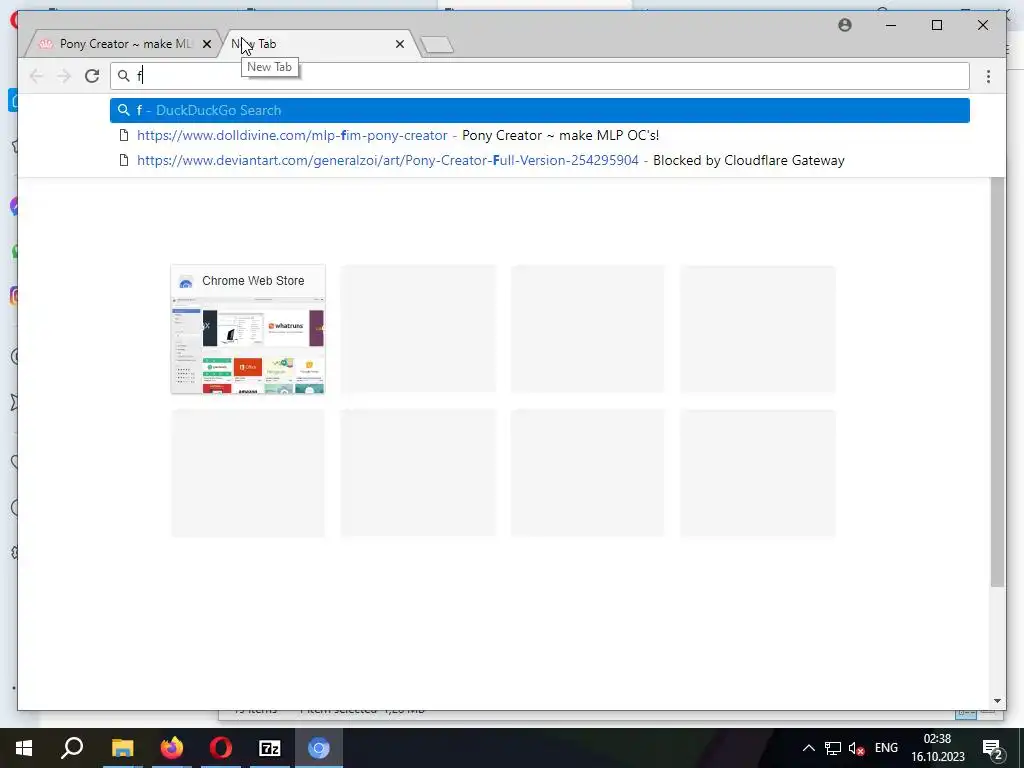The width and height of the screenshot is (1024, 768).
Task: Open the three-dot browser menu
Action: 988,76
